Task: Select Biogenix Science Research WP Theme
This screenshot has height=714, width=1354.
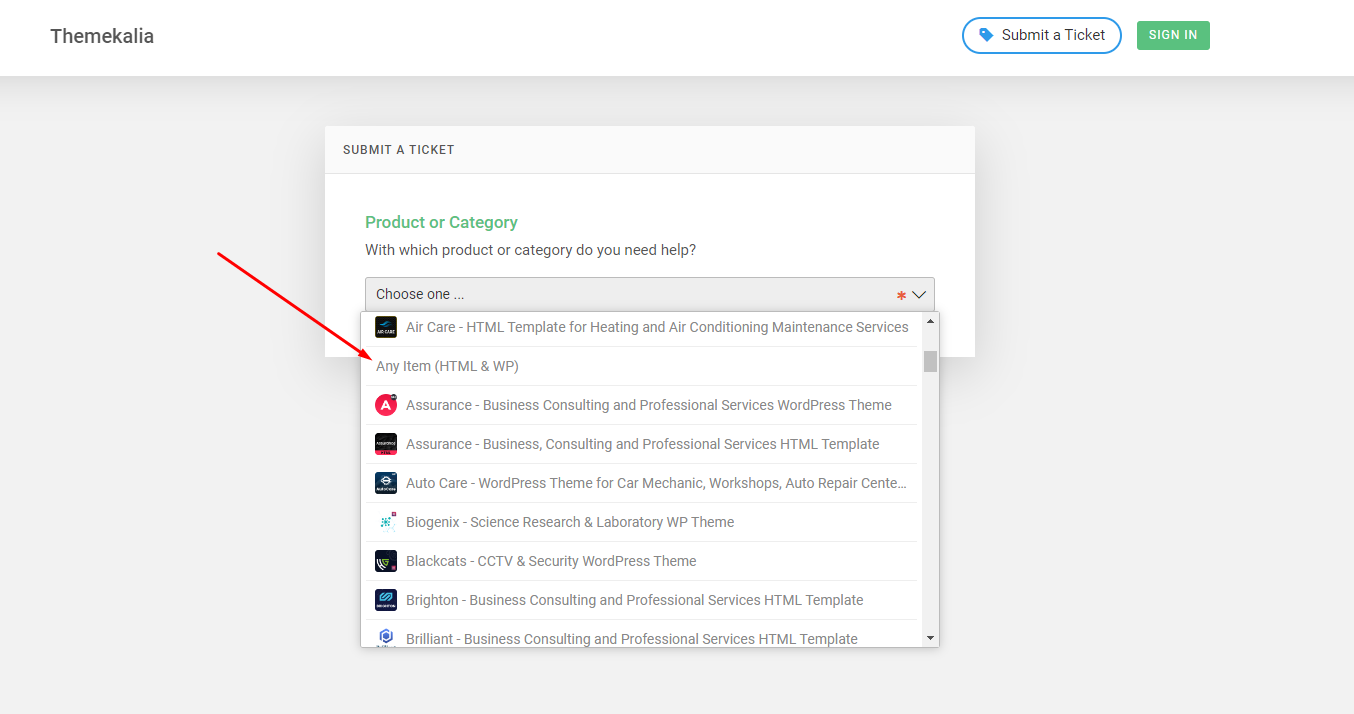Action: (x=641, y=522)
